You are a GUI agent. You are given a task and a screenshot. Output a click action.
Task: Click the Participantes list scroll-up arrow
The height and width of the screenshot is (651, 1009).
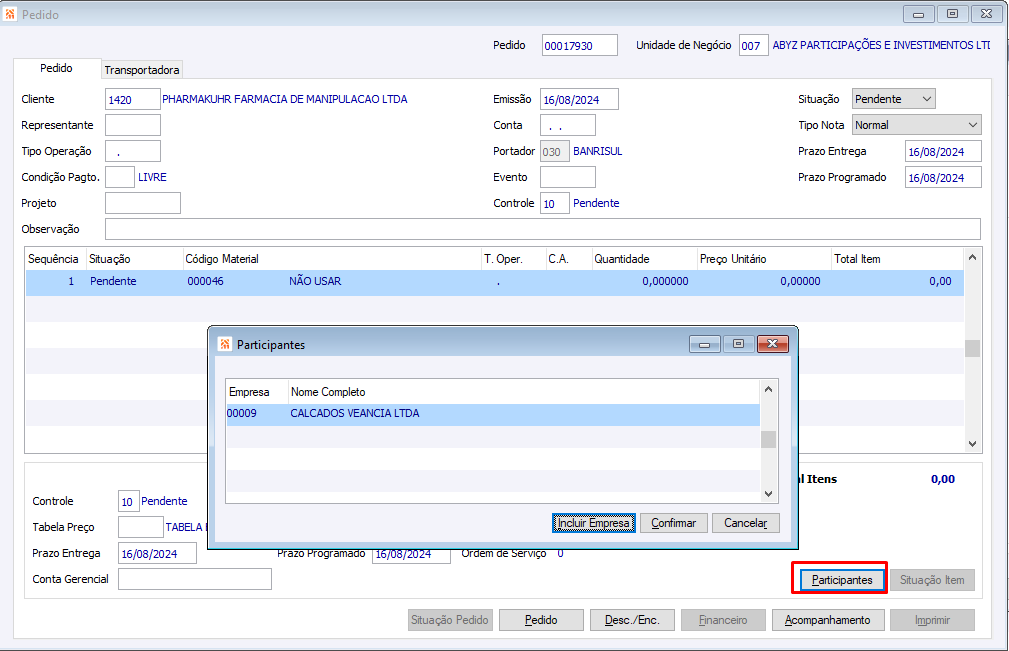[x=768, y=389]
